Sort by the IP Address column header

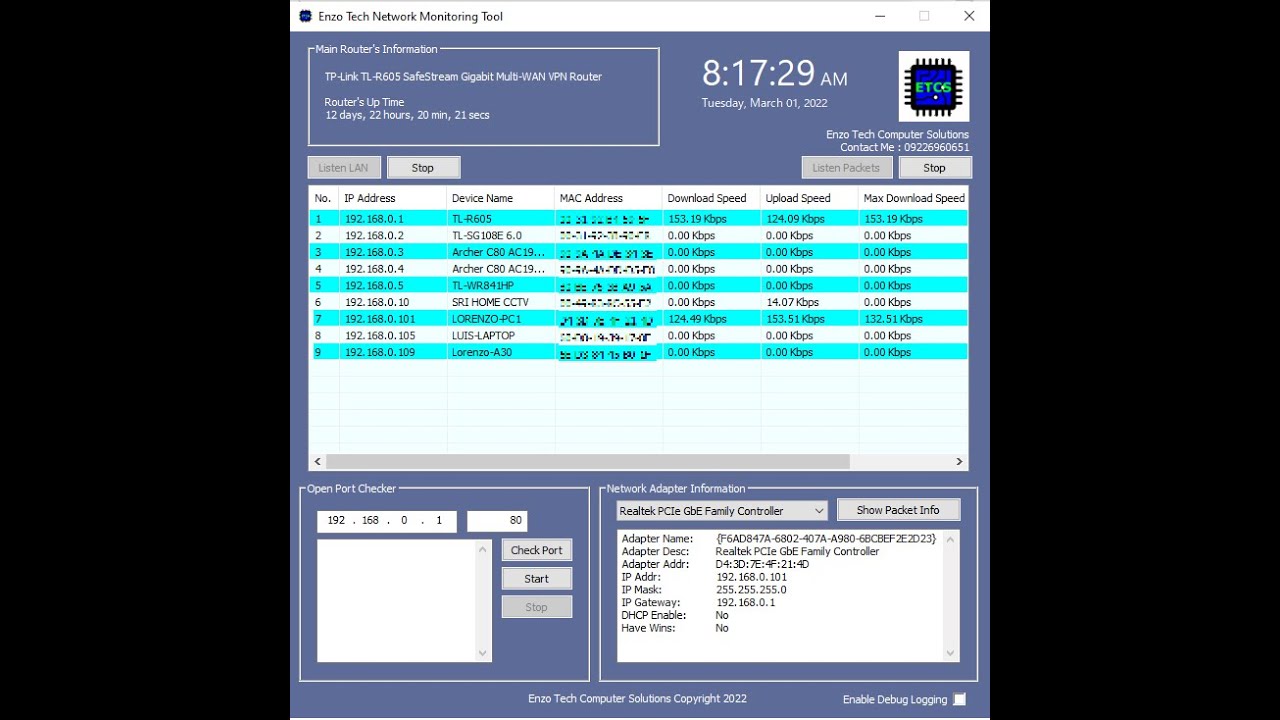click(x=393, y=198)
